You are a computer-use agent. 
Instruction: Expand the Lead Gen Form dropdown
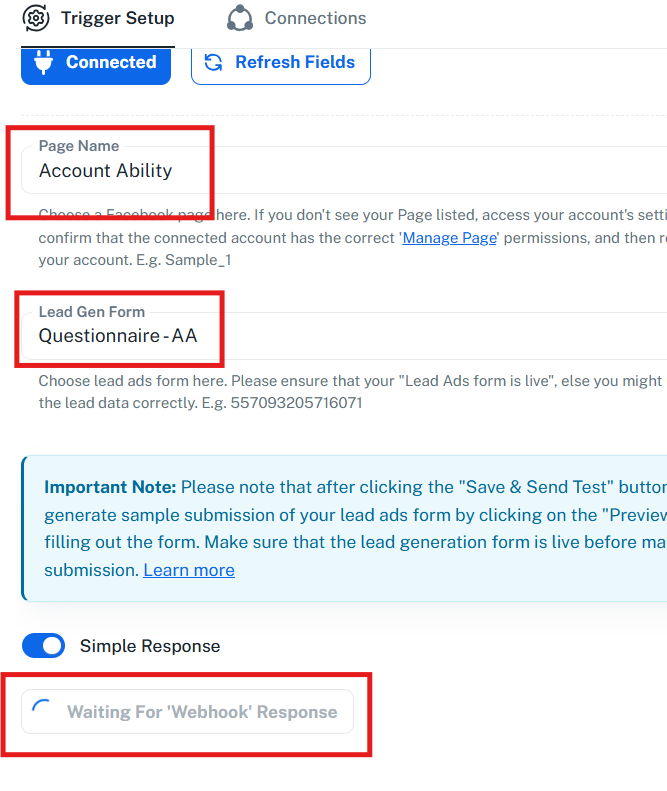coord(400,336)
